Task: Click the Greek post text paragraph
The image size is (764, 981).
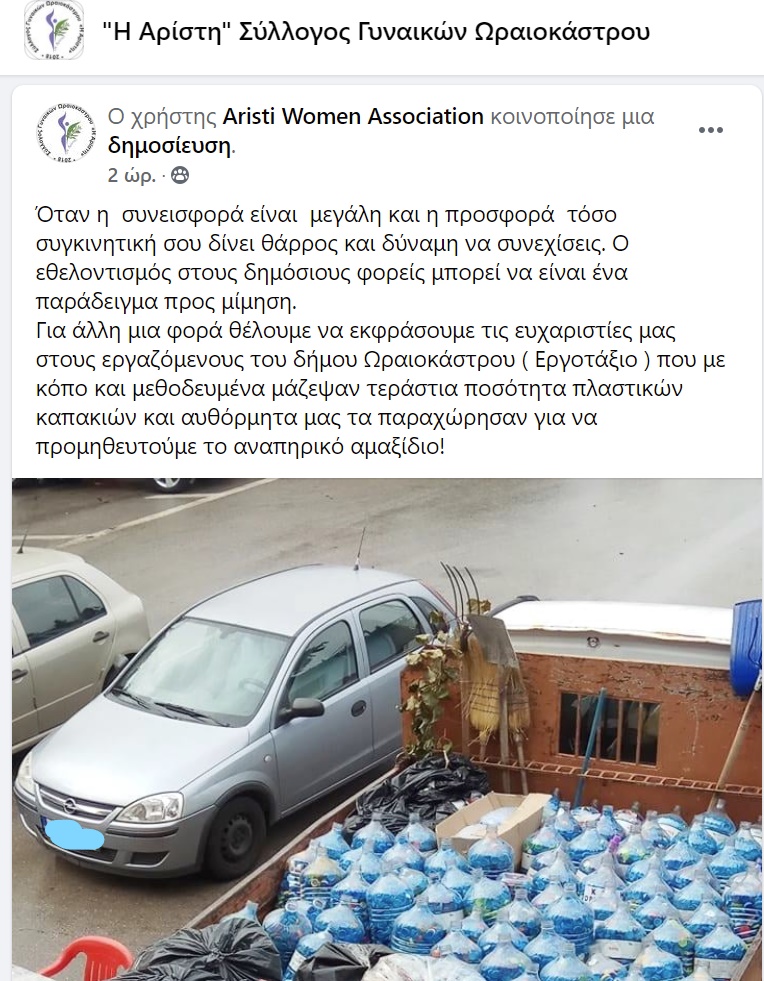Action: tap(380, 330)
